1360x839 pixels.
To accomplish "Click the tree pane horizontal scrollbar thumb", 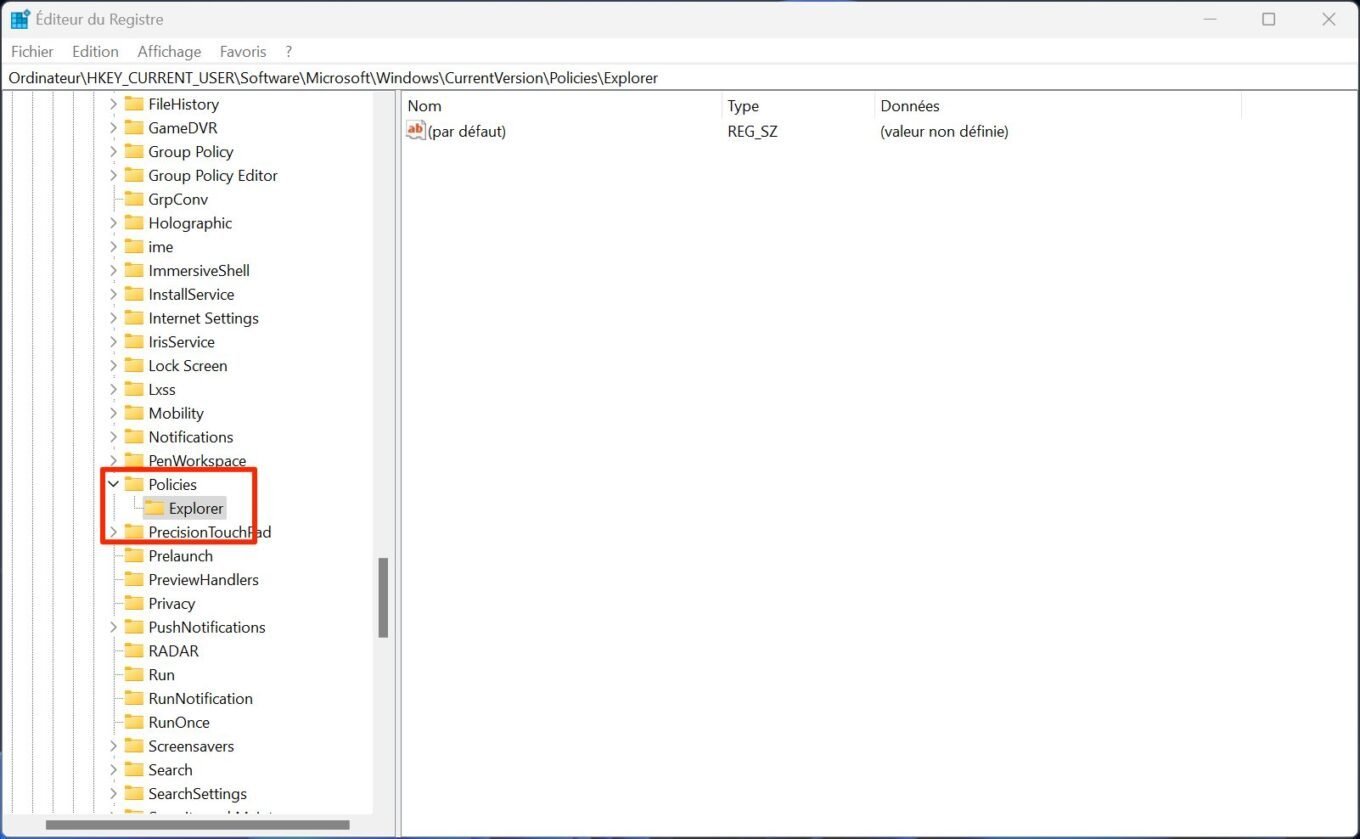I will point(197,825).
